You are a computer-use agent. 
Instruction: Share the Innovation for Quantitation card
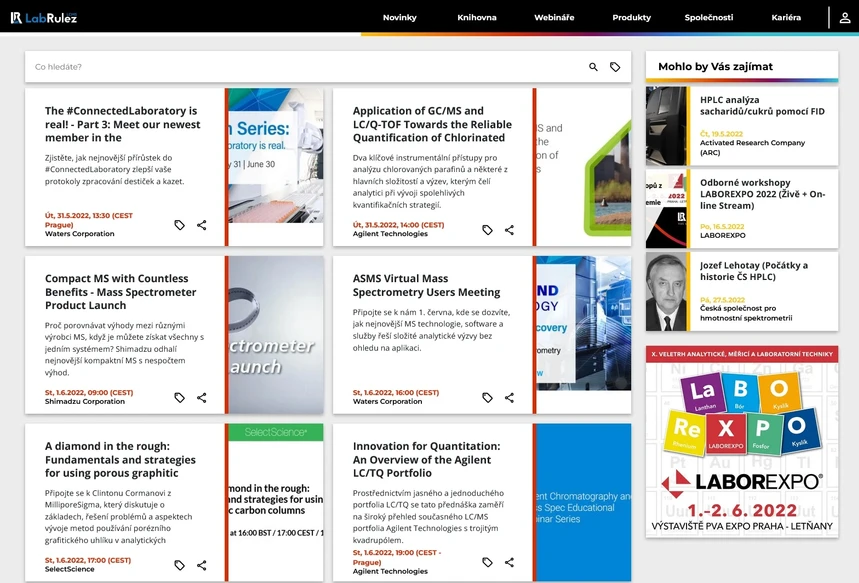tap(509, 562)
